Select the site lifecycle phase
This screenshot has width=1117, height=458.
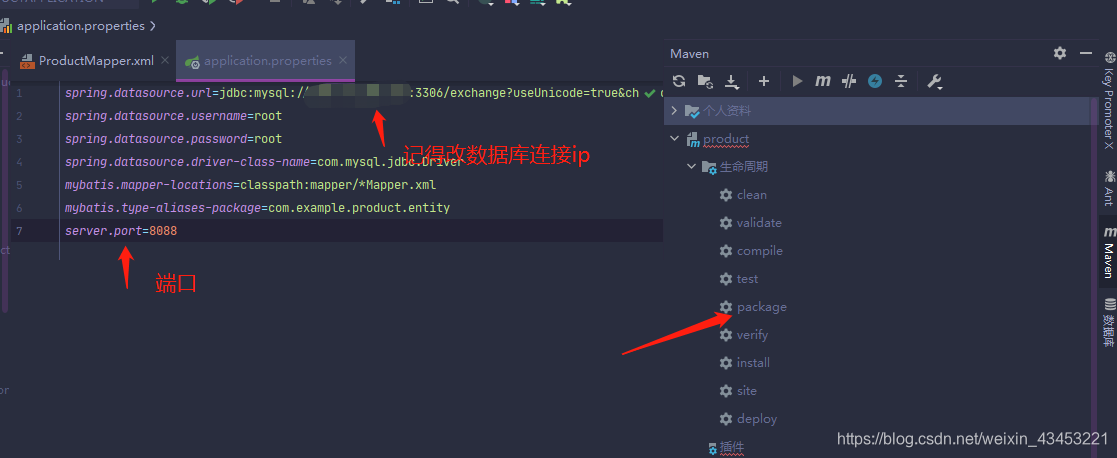[x=747, y=391]
